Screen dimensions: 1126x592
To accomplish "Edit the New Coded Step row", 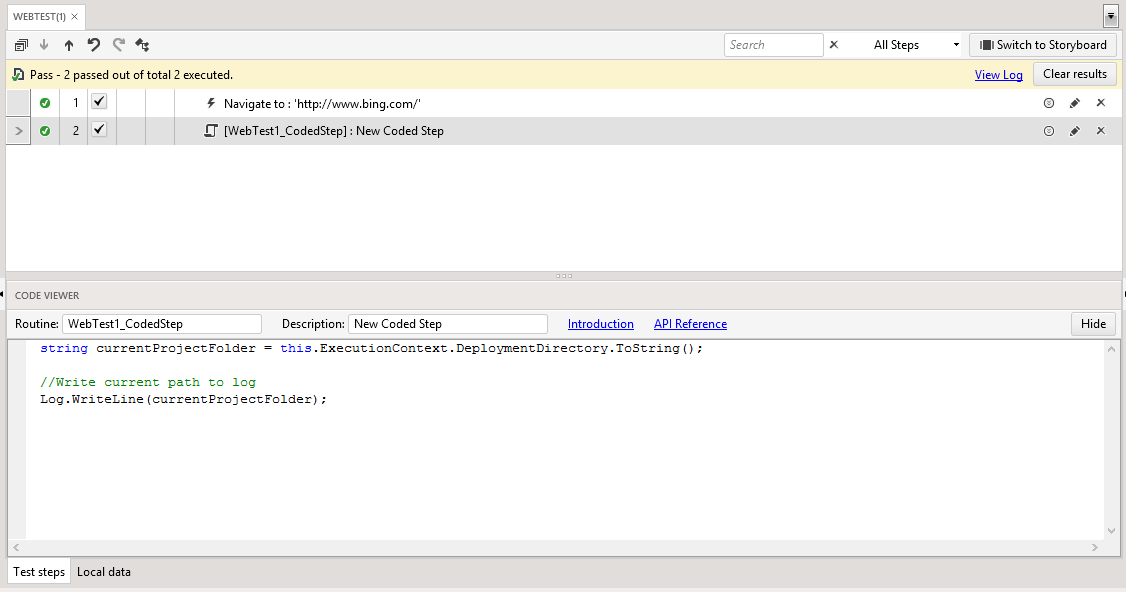I will [x=1074, y=131].
